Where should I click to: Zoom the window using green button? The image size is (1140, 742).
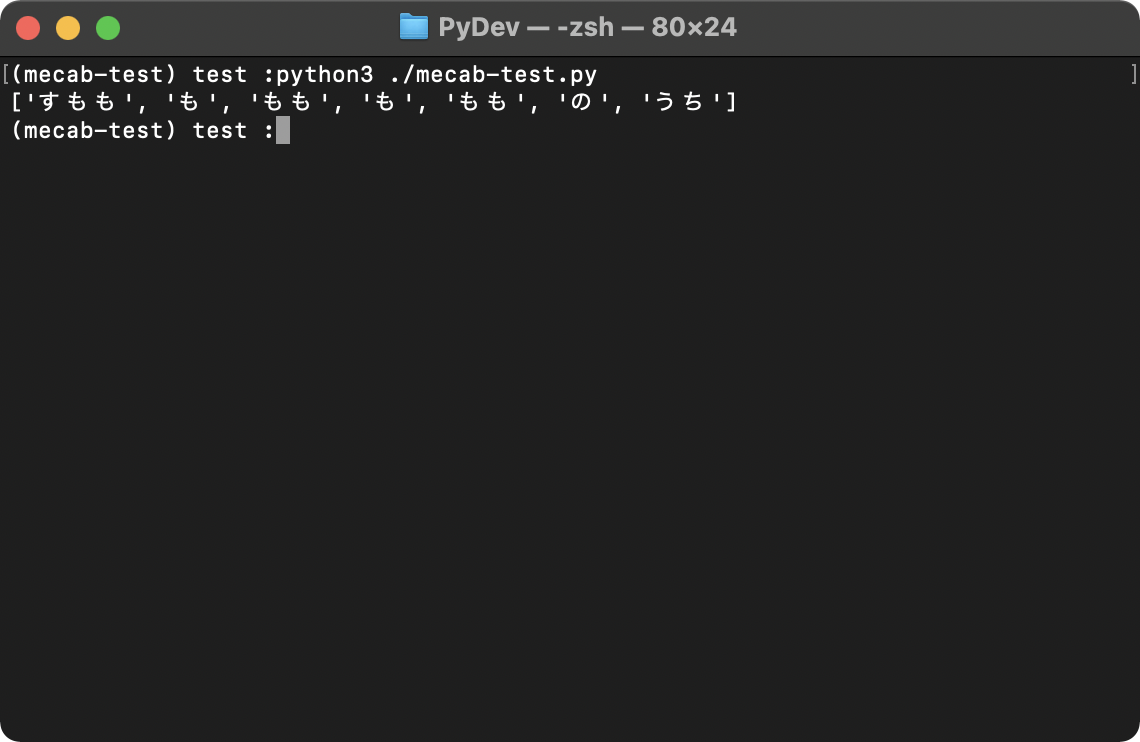point(108,28)
